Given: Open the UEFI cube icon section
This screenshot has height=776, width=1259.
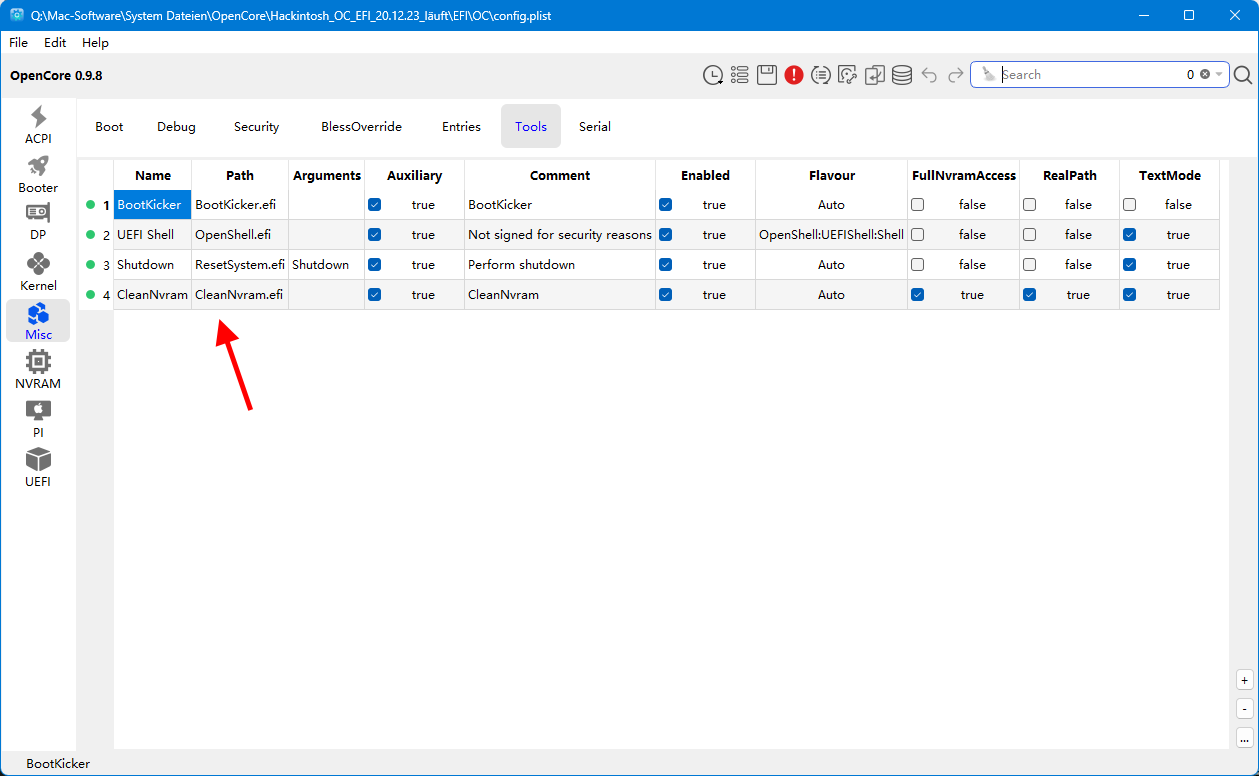Looking at the screenshot, I should point(38,467).
